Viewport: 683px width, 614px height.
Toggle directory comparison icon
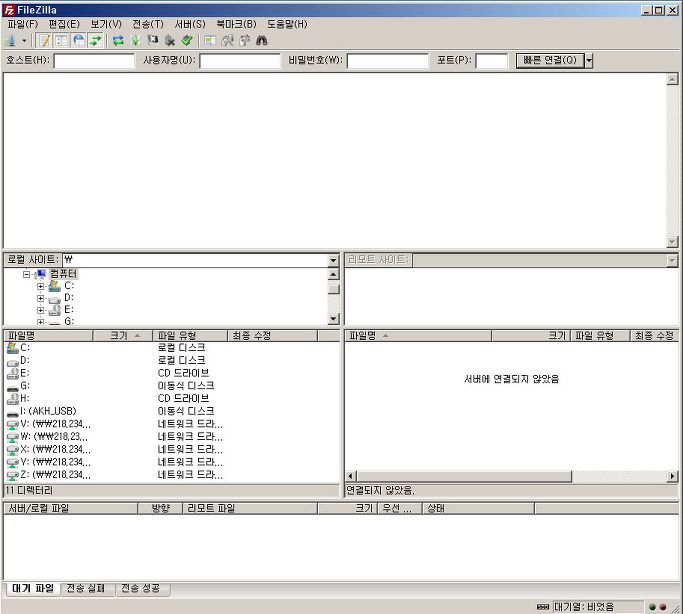point(227,40)
